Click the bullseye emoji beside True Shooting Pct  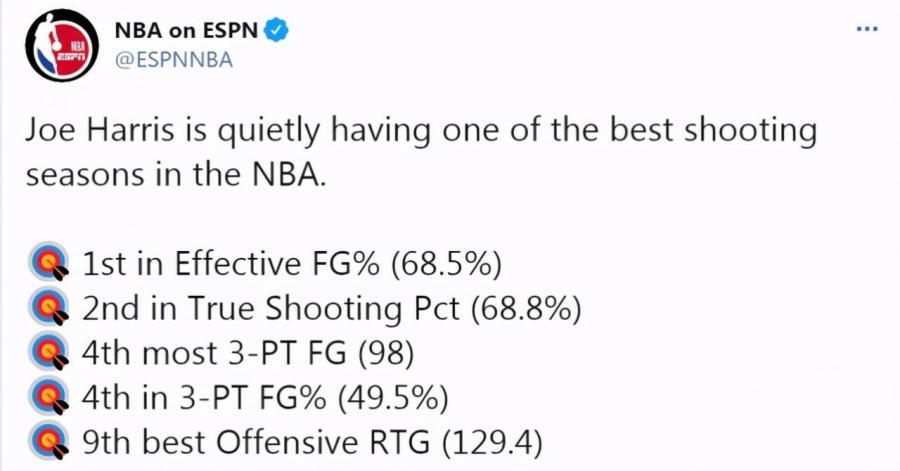[49, 307]
